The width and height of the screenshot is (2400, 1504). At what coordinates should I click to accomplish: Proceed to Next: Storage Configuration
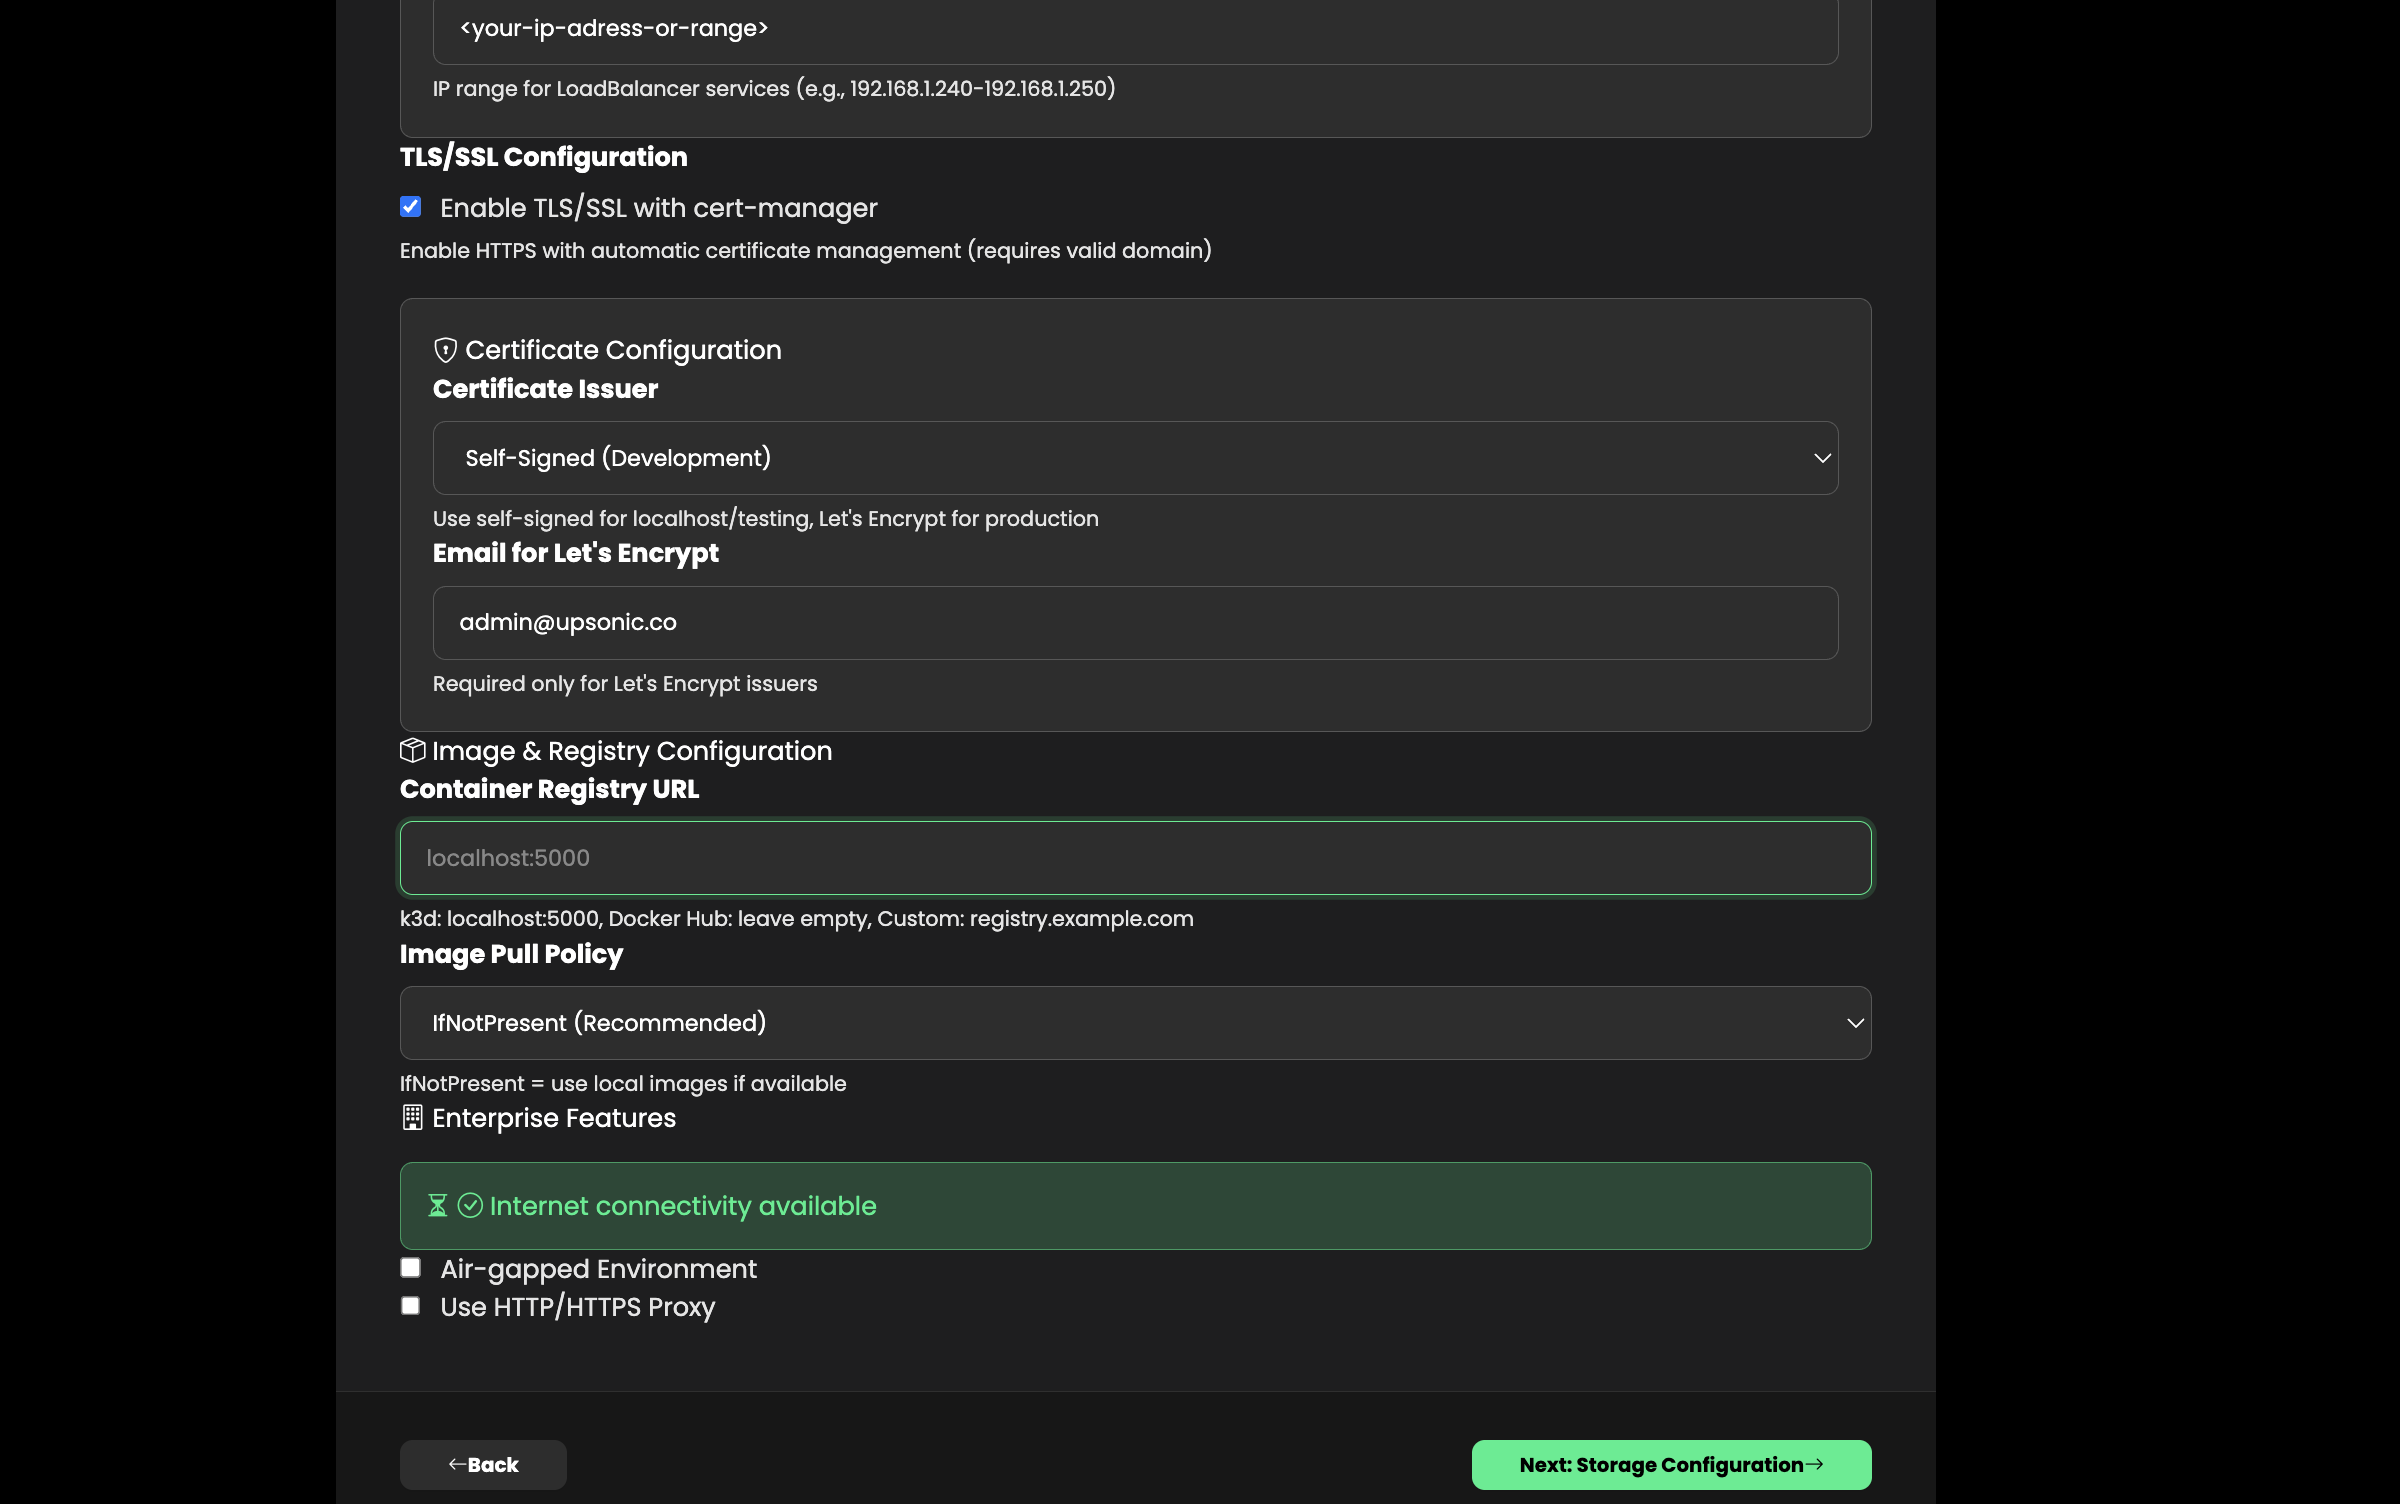coord(1671,1464)
